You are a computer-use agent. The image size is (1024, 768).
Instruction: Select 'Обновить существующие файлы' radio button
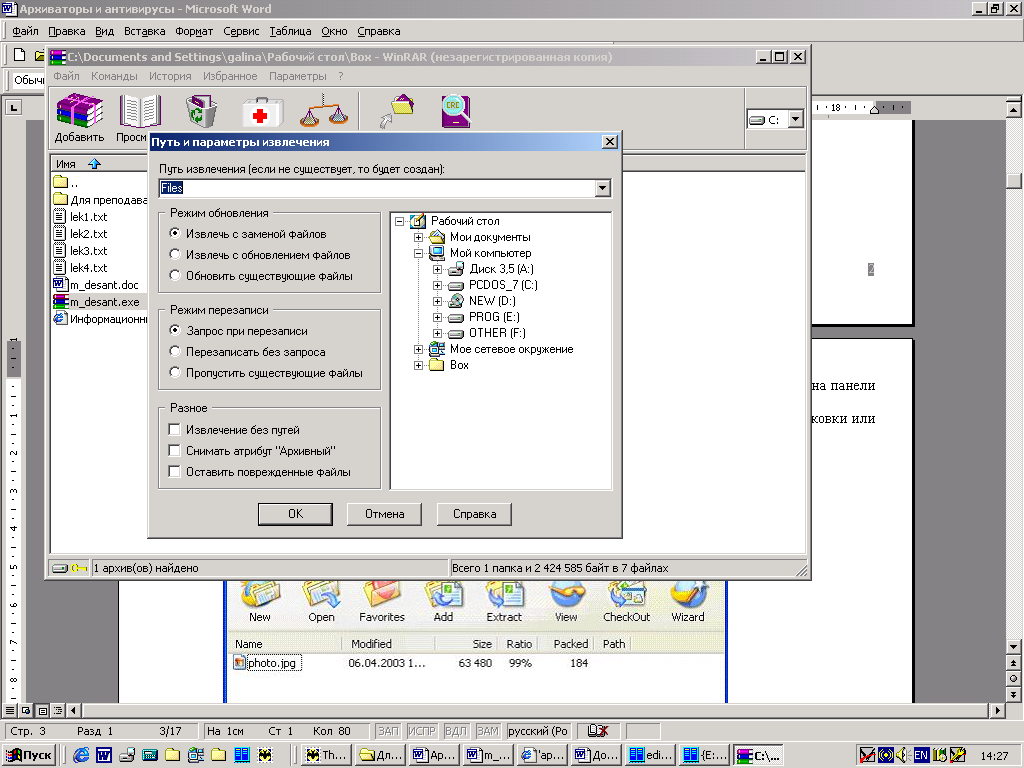[174, 275]
